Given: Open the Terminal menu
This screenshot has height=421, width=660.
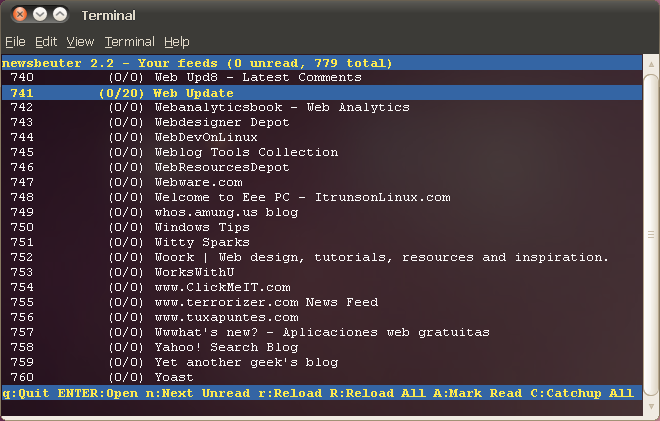Looking at the screenshot, I should pos(130,42).
